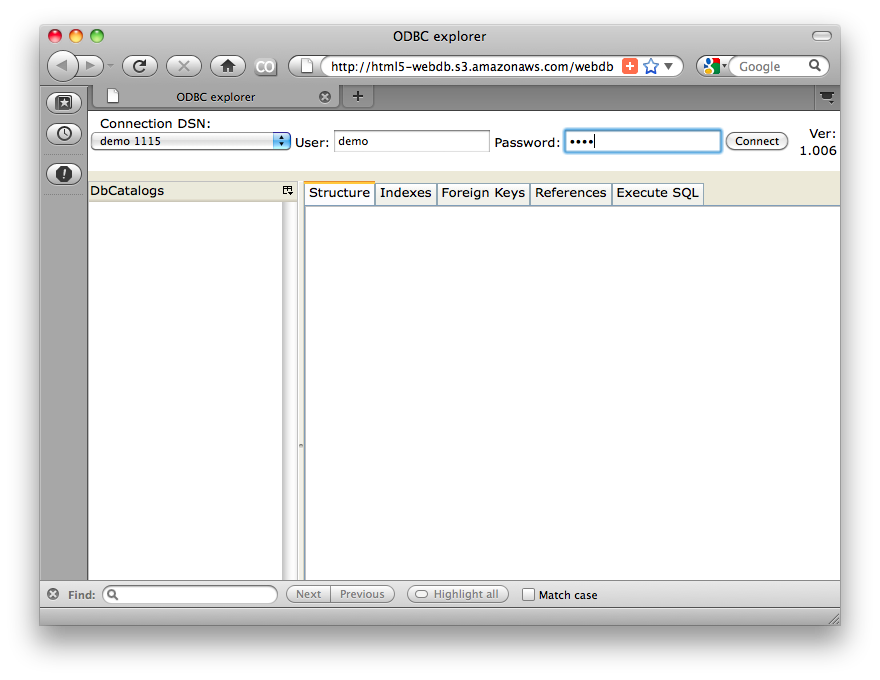Screen dimensions: 880x680
Task: Close the Find bar
Action: (x=53, y=594)
